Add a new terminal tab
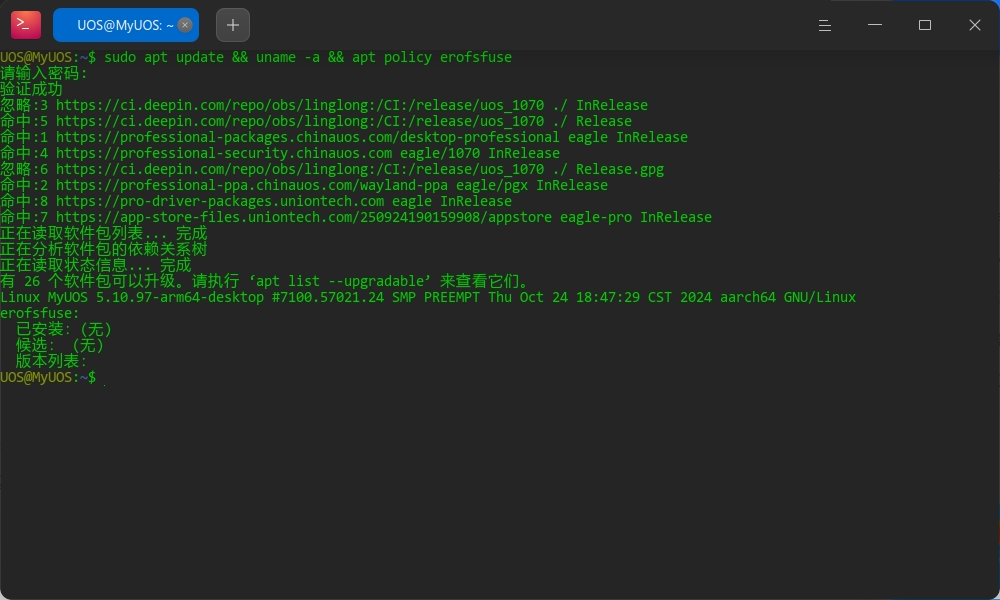 pyautogui.click(x=233, y=25)
